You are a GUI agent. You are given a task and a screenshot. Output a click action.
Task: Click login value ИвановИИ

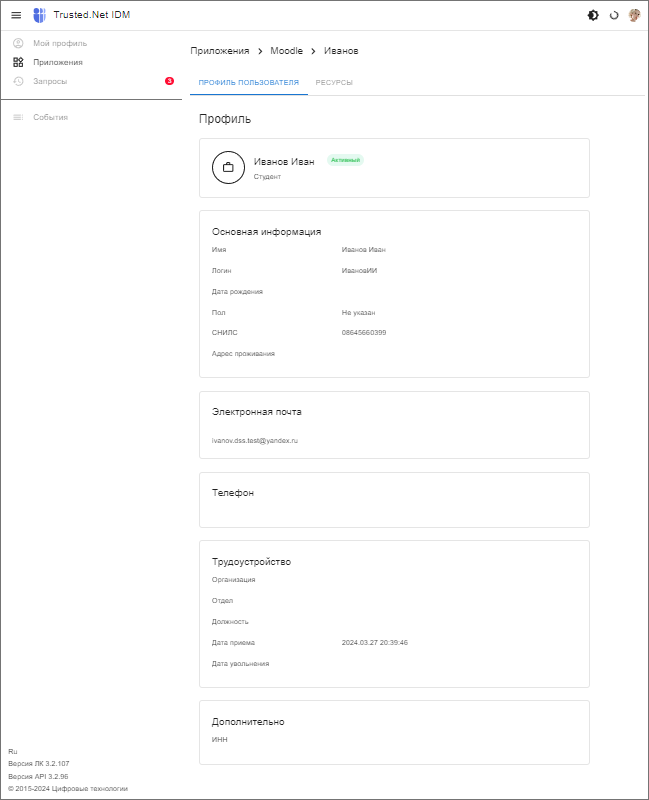pyautogui.click(x=359, y=271)
